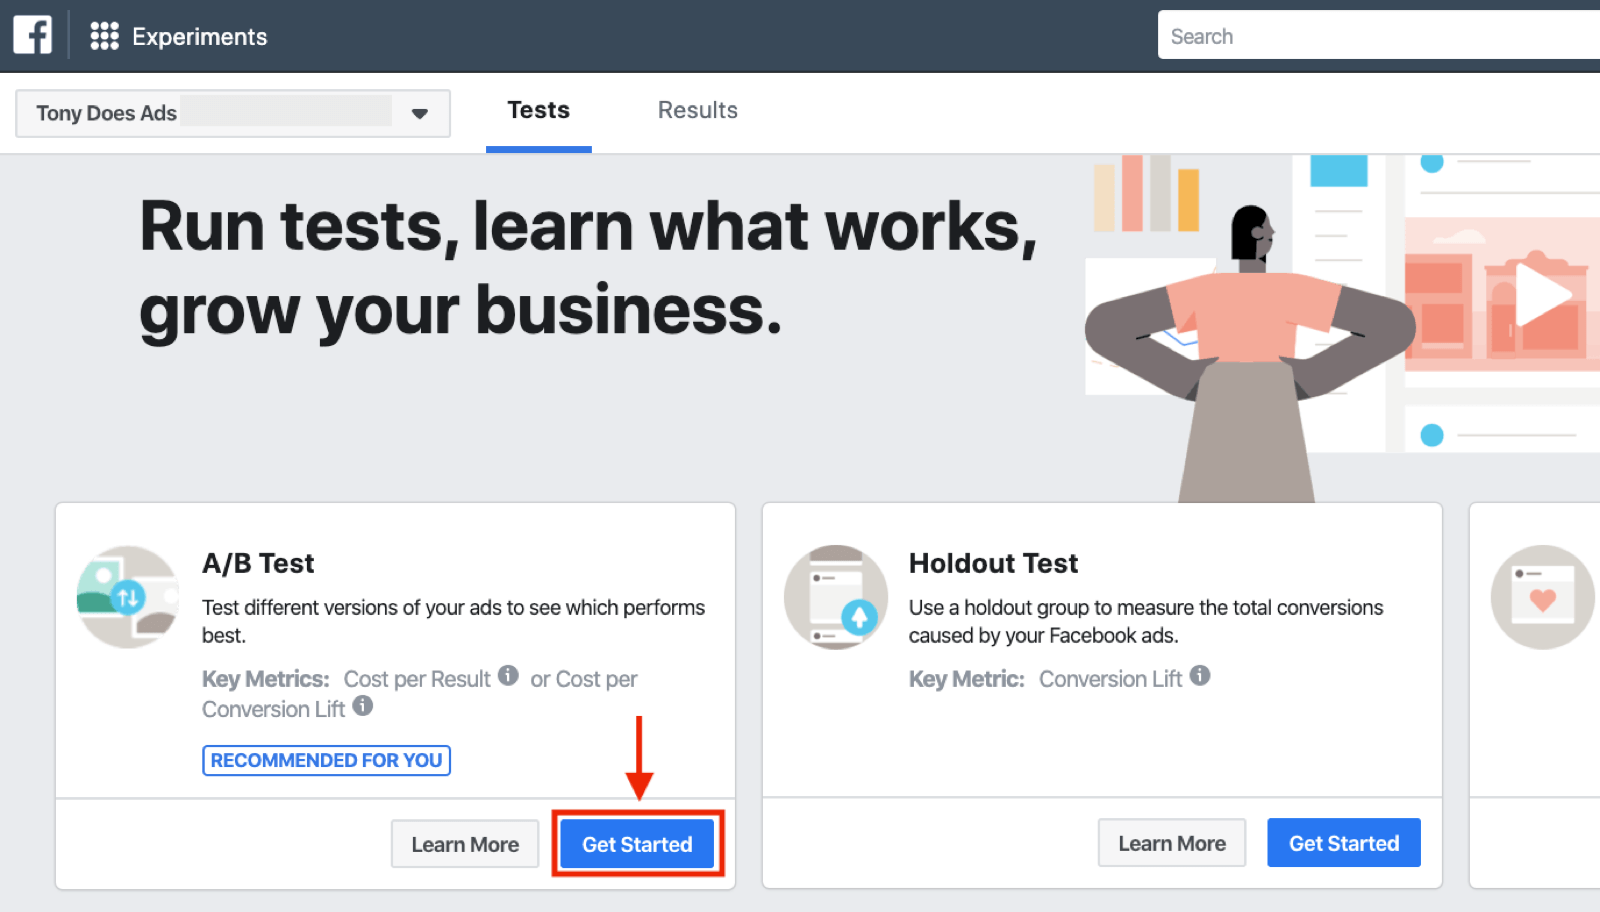Click the info icon beside Cost per Conversion Lift
Viewport: 1600px width, 912px height.
pyautogui.click(x=362, y=707)
